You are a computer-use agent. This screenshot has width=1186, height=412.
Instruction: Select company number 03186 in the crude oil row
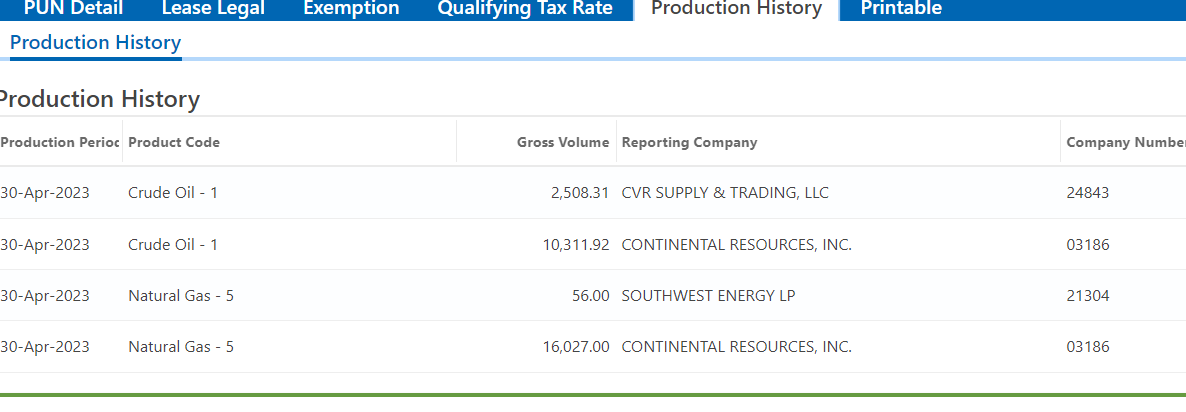[1088, 245]
